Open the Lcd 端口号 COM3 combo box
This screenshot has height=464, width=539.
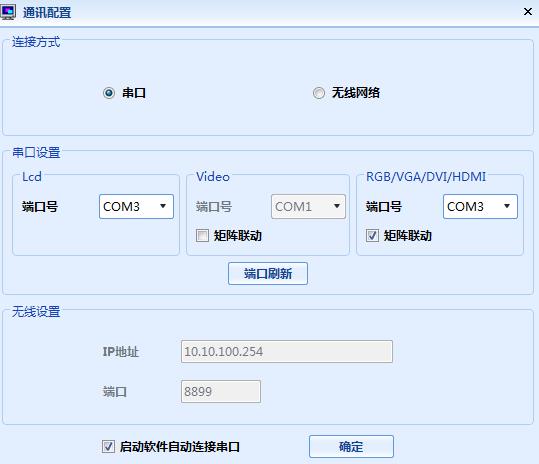pos(136,207)
